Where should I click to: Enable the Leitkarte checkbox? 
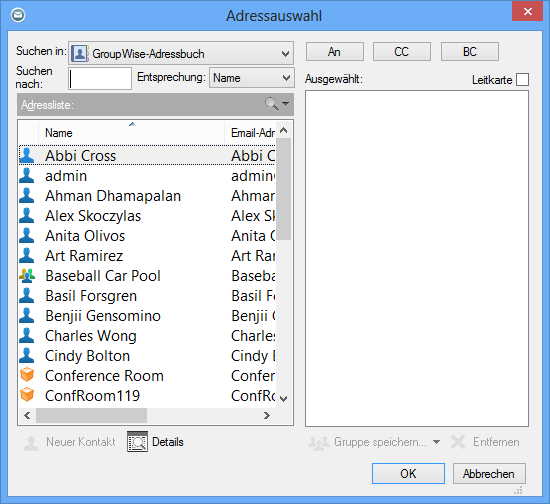pos(522,80)
